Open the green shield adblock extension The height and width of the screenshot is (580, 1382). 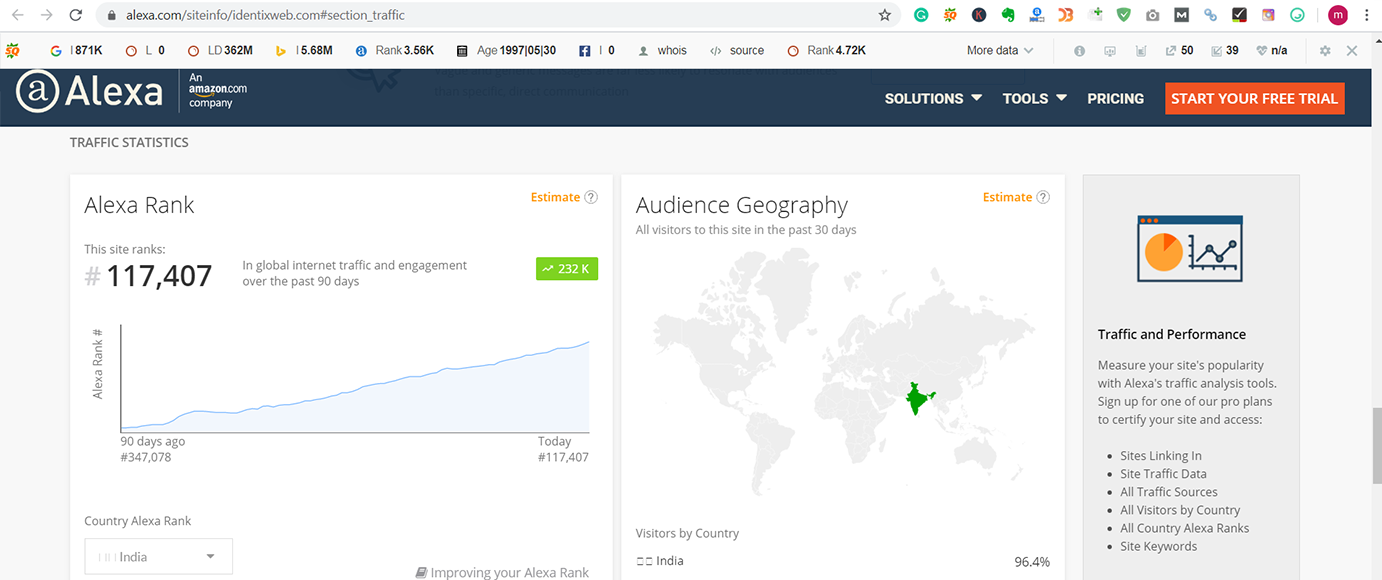[x=1124, y=15]
